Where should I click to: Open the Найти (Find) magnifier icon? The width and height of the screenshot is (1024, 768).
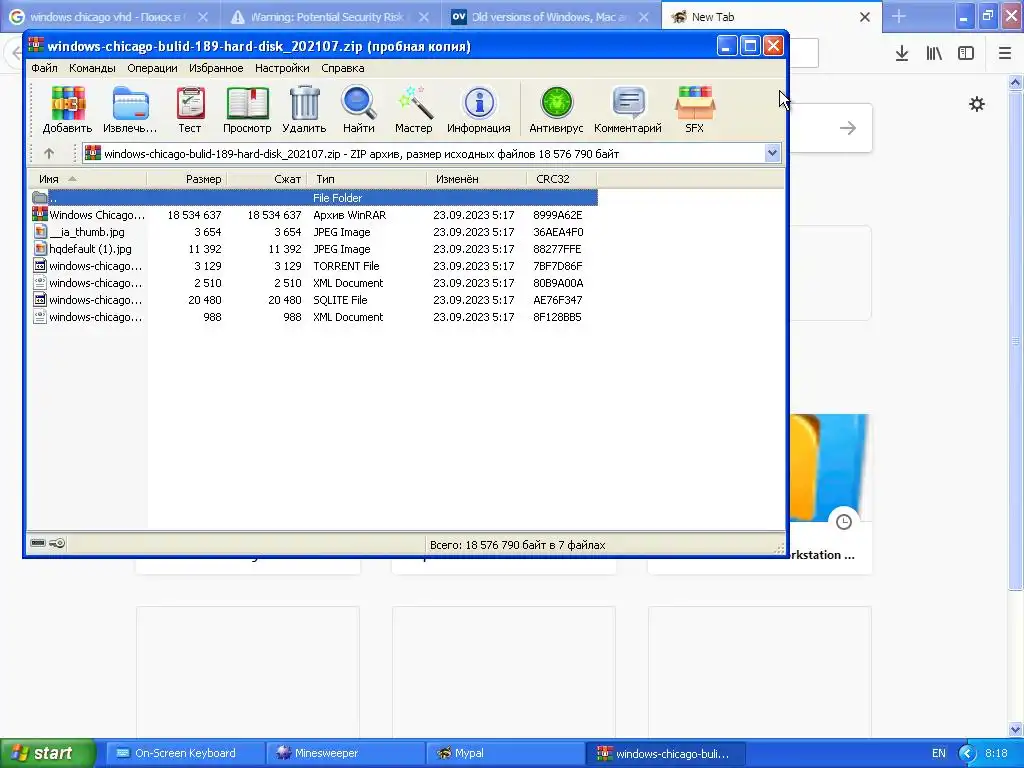click(359, 110)
